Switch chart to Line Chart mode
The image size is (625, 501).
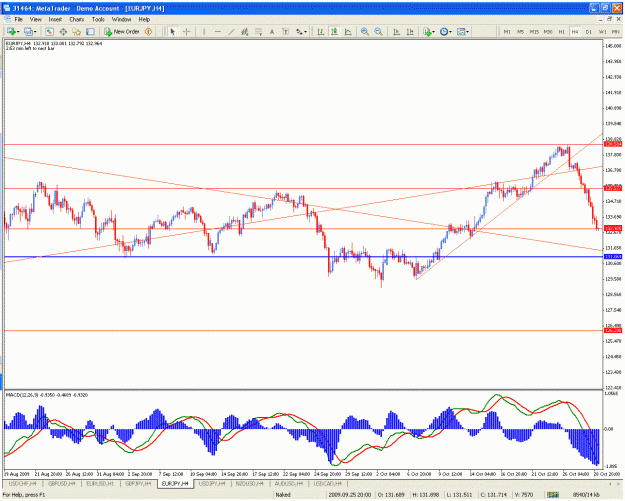[348, 31]
